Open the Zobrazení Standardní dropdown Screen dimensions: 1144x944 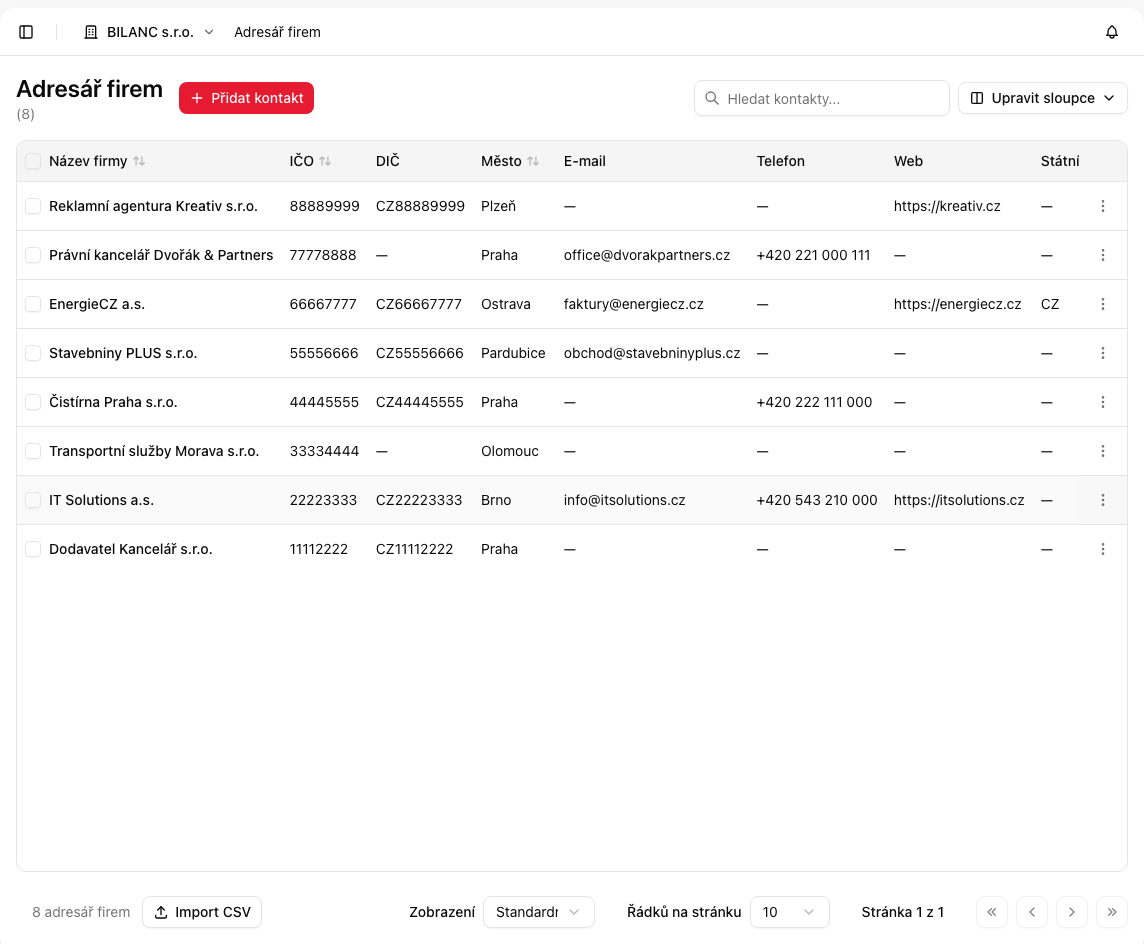click(538, 912)
